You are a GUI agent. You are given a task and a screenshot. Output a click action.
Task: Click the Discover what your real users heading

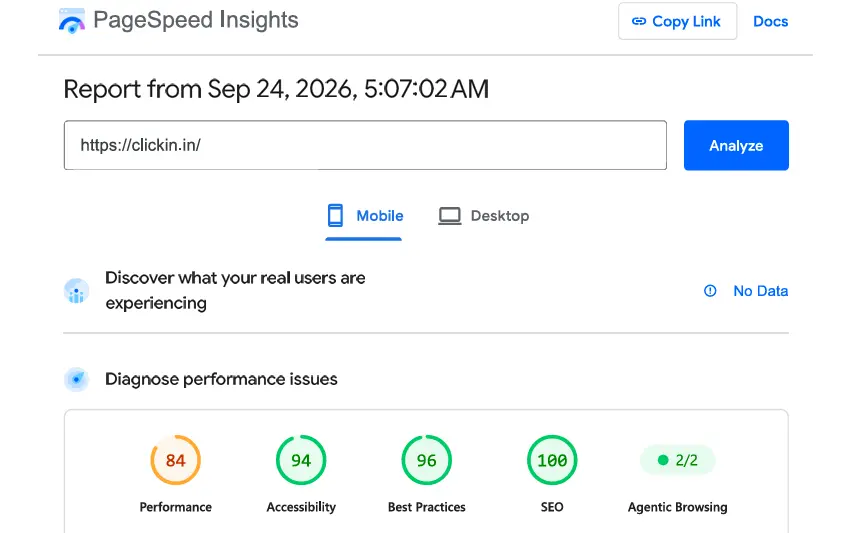(x=235, y=290)
